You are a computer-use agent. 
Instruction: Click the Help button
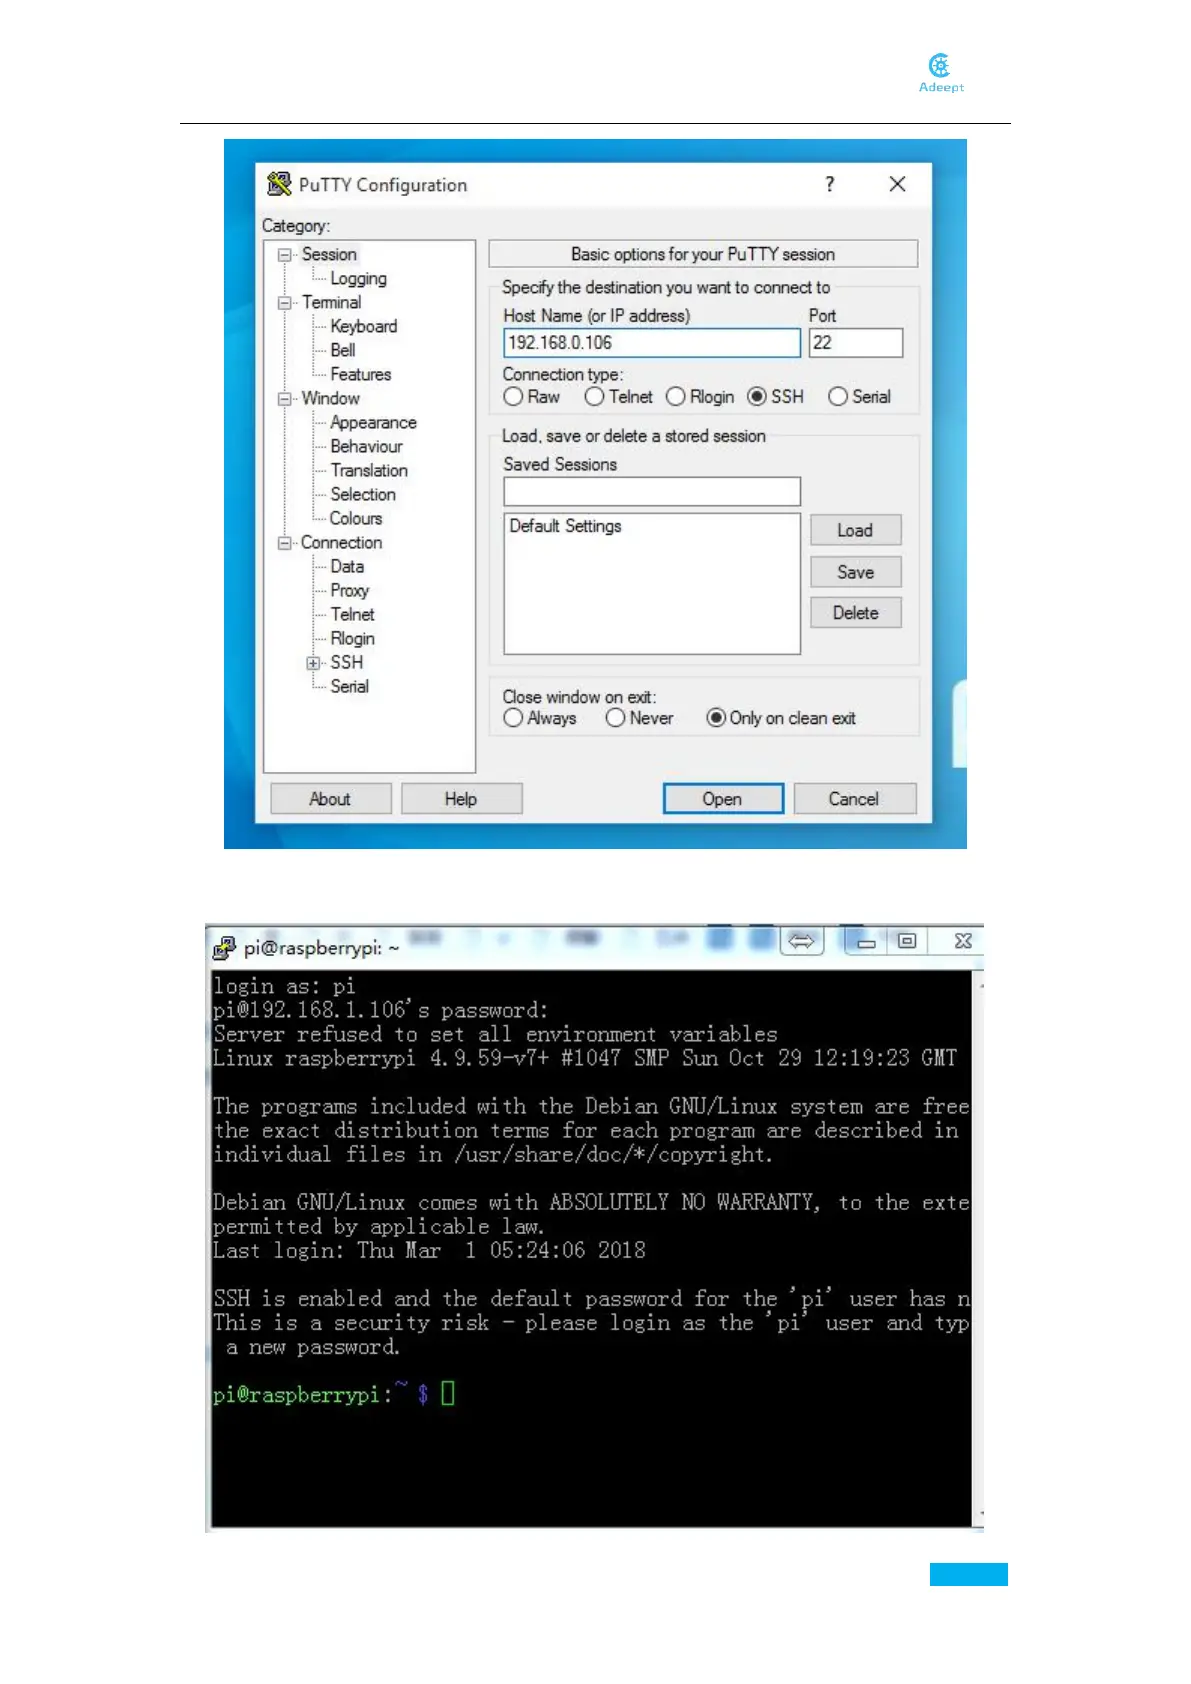(x=461, y=799)
